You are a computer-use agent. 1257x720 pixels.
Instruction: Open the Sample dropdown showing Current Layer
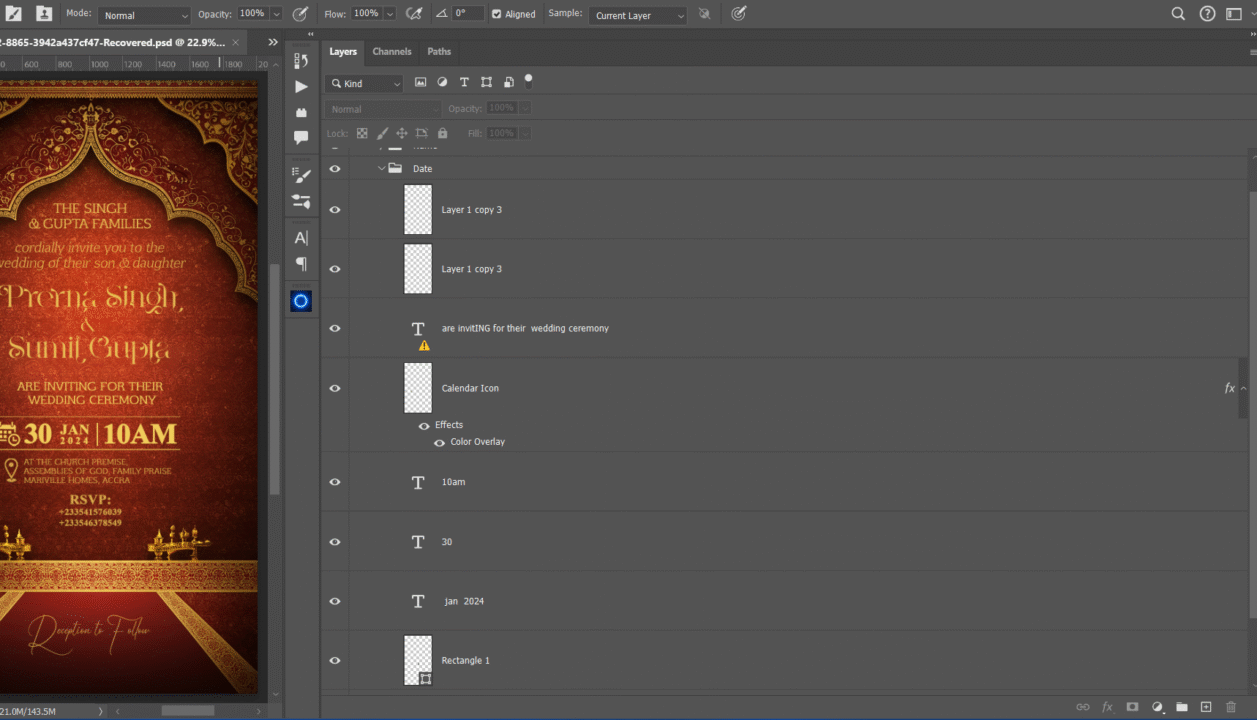[637, 15]
